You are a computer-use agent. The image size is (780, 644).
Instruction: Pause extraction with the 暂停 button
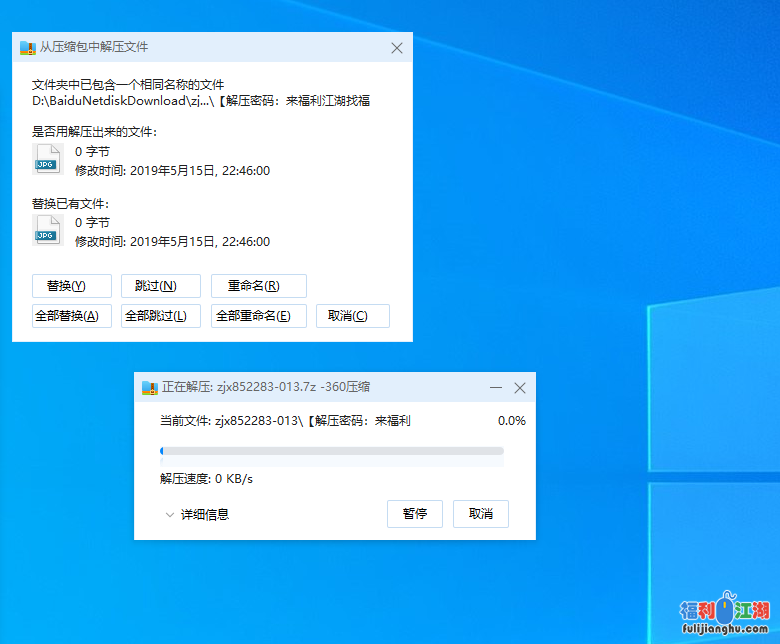pyautogui.click(x=415, y=514)
